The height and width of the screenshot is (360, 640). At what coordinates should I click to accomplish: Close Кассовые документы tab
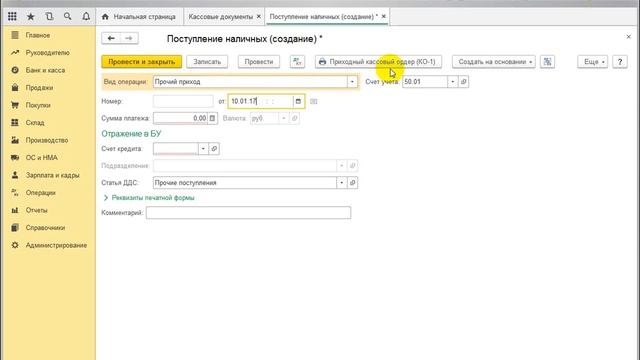click(259, 17)
